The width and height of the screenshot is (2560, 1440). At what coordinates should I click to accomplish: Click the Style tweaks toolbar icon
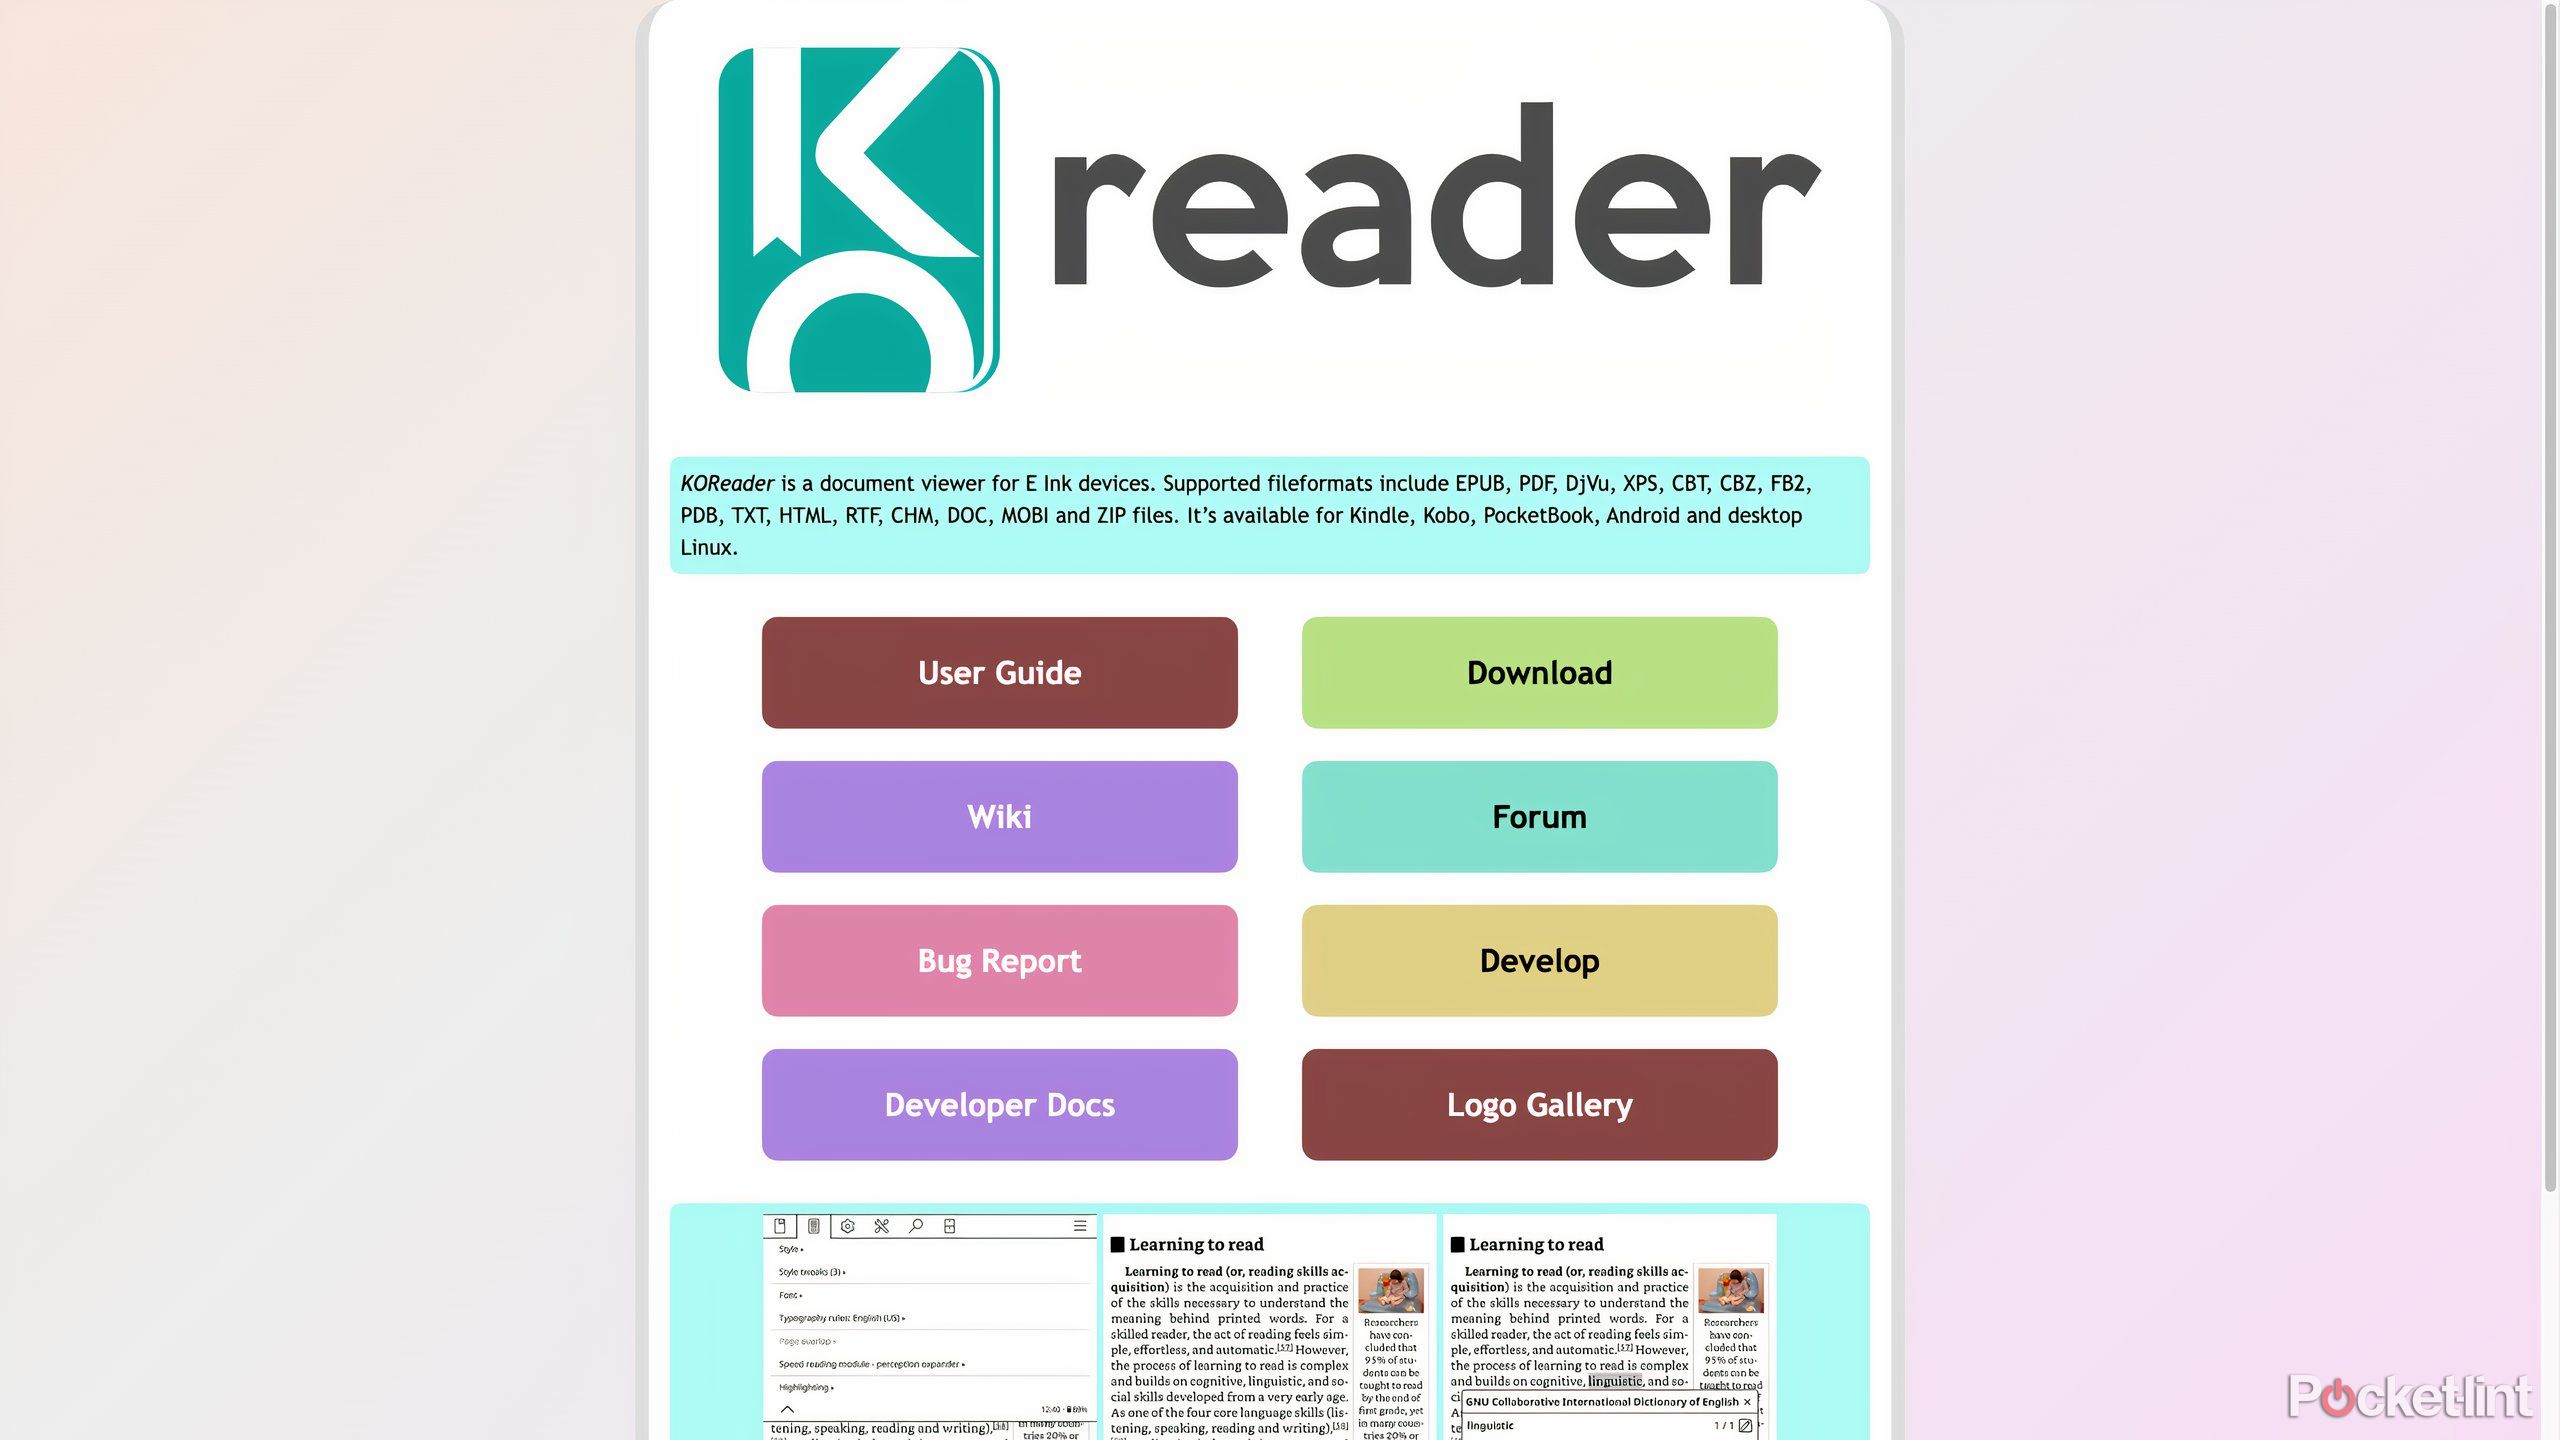coord(812,1225)
